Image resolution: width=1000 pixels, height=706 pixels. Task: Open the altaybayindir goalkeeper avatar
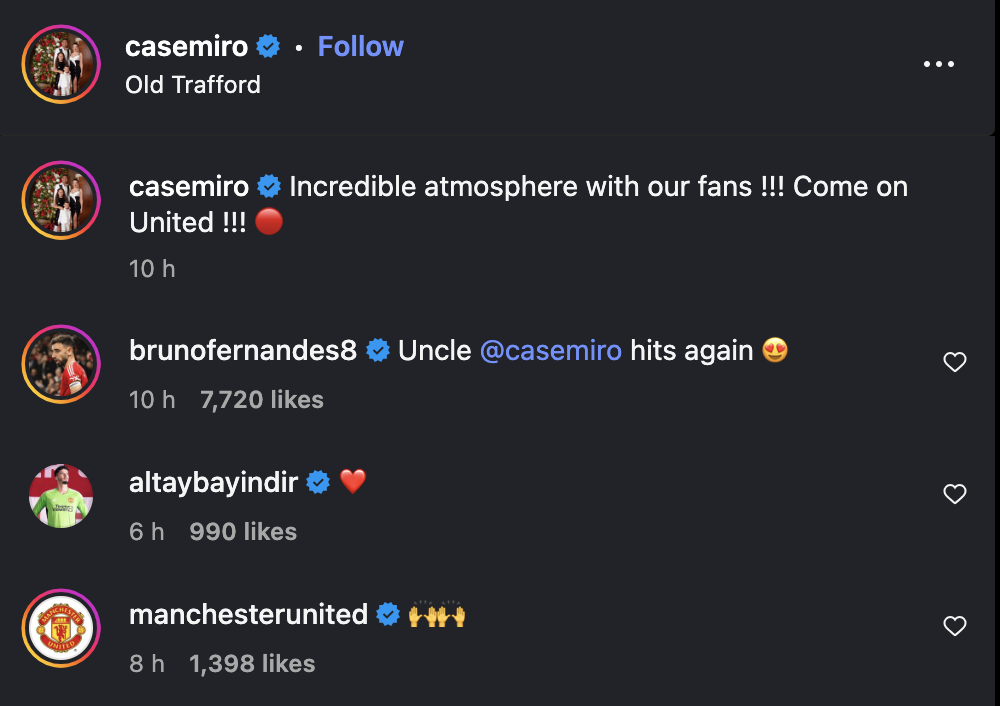pos(61,495)
